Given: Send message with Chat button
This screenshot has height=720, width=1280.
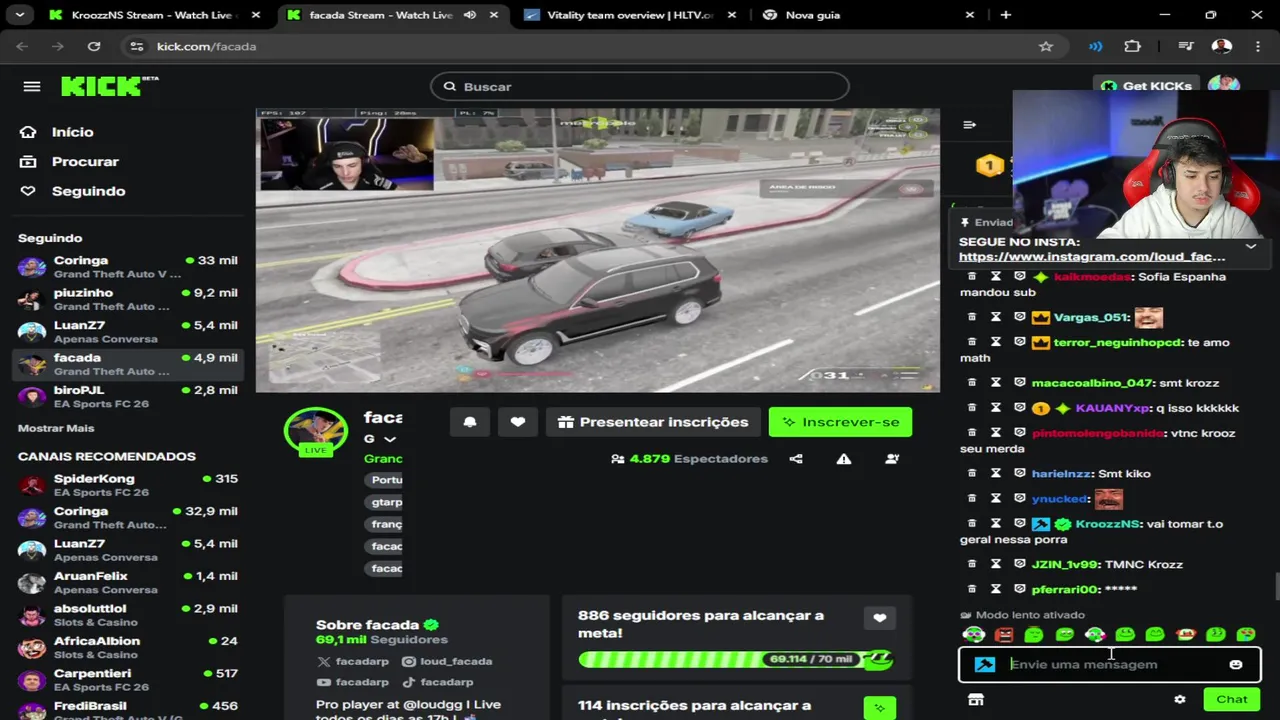Looking at the screenshot, I should coord(1232,700).
